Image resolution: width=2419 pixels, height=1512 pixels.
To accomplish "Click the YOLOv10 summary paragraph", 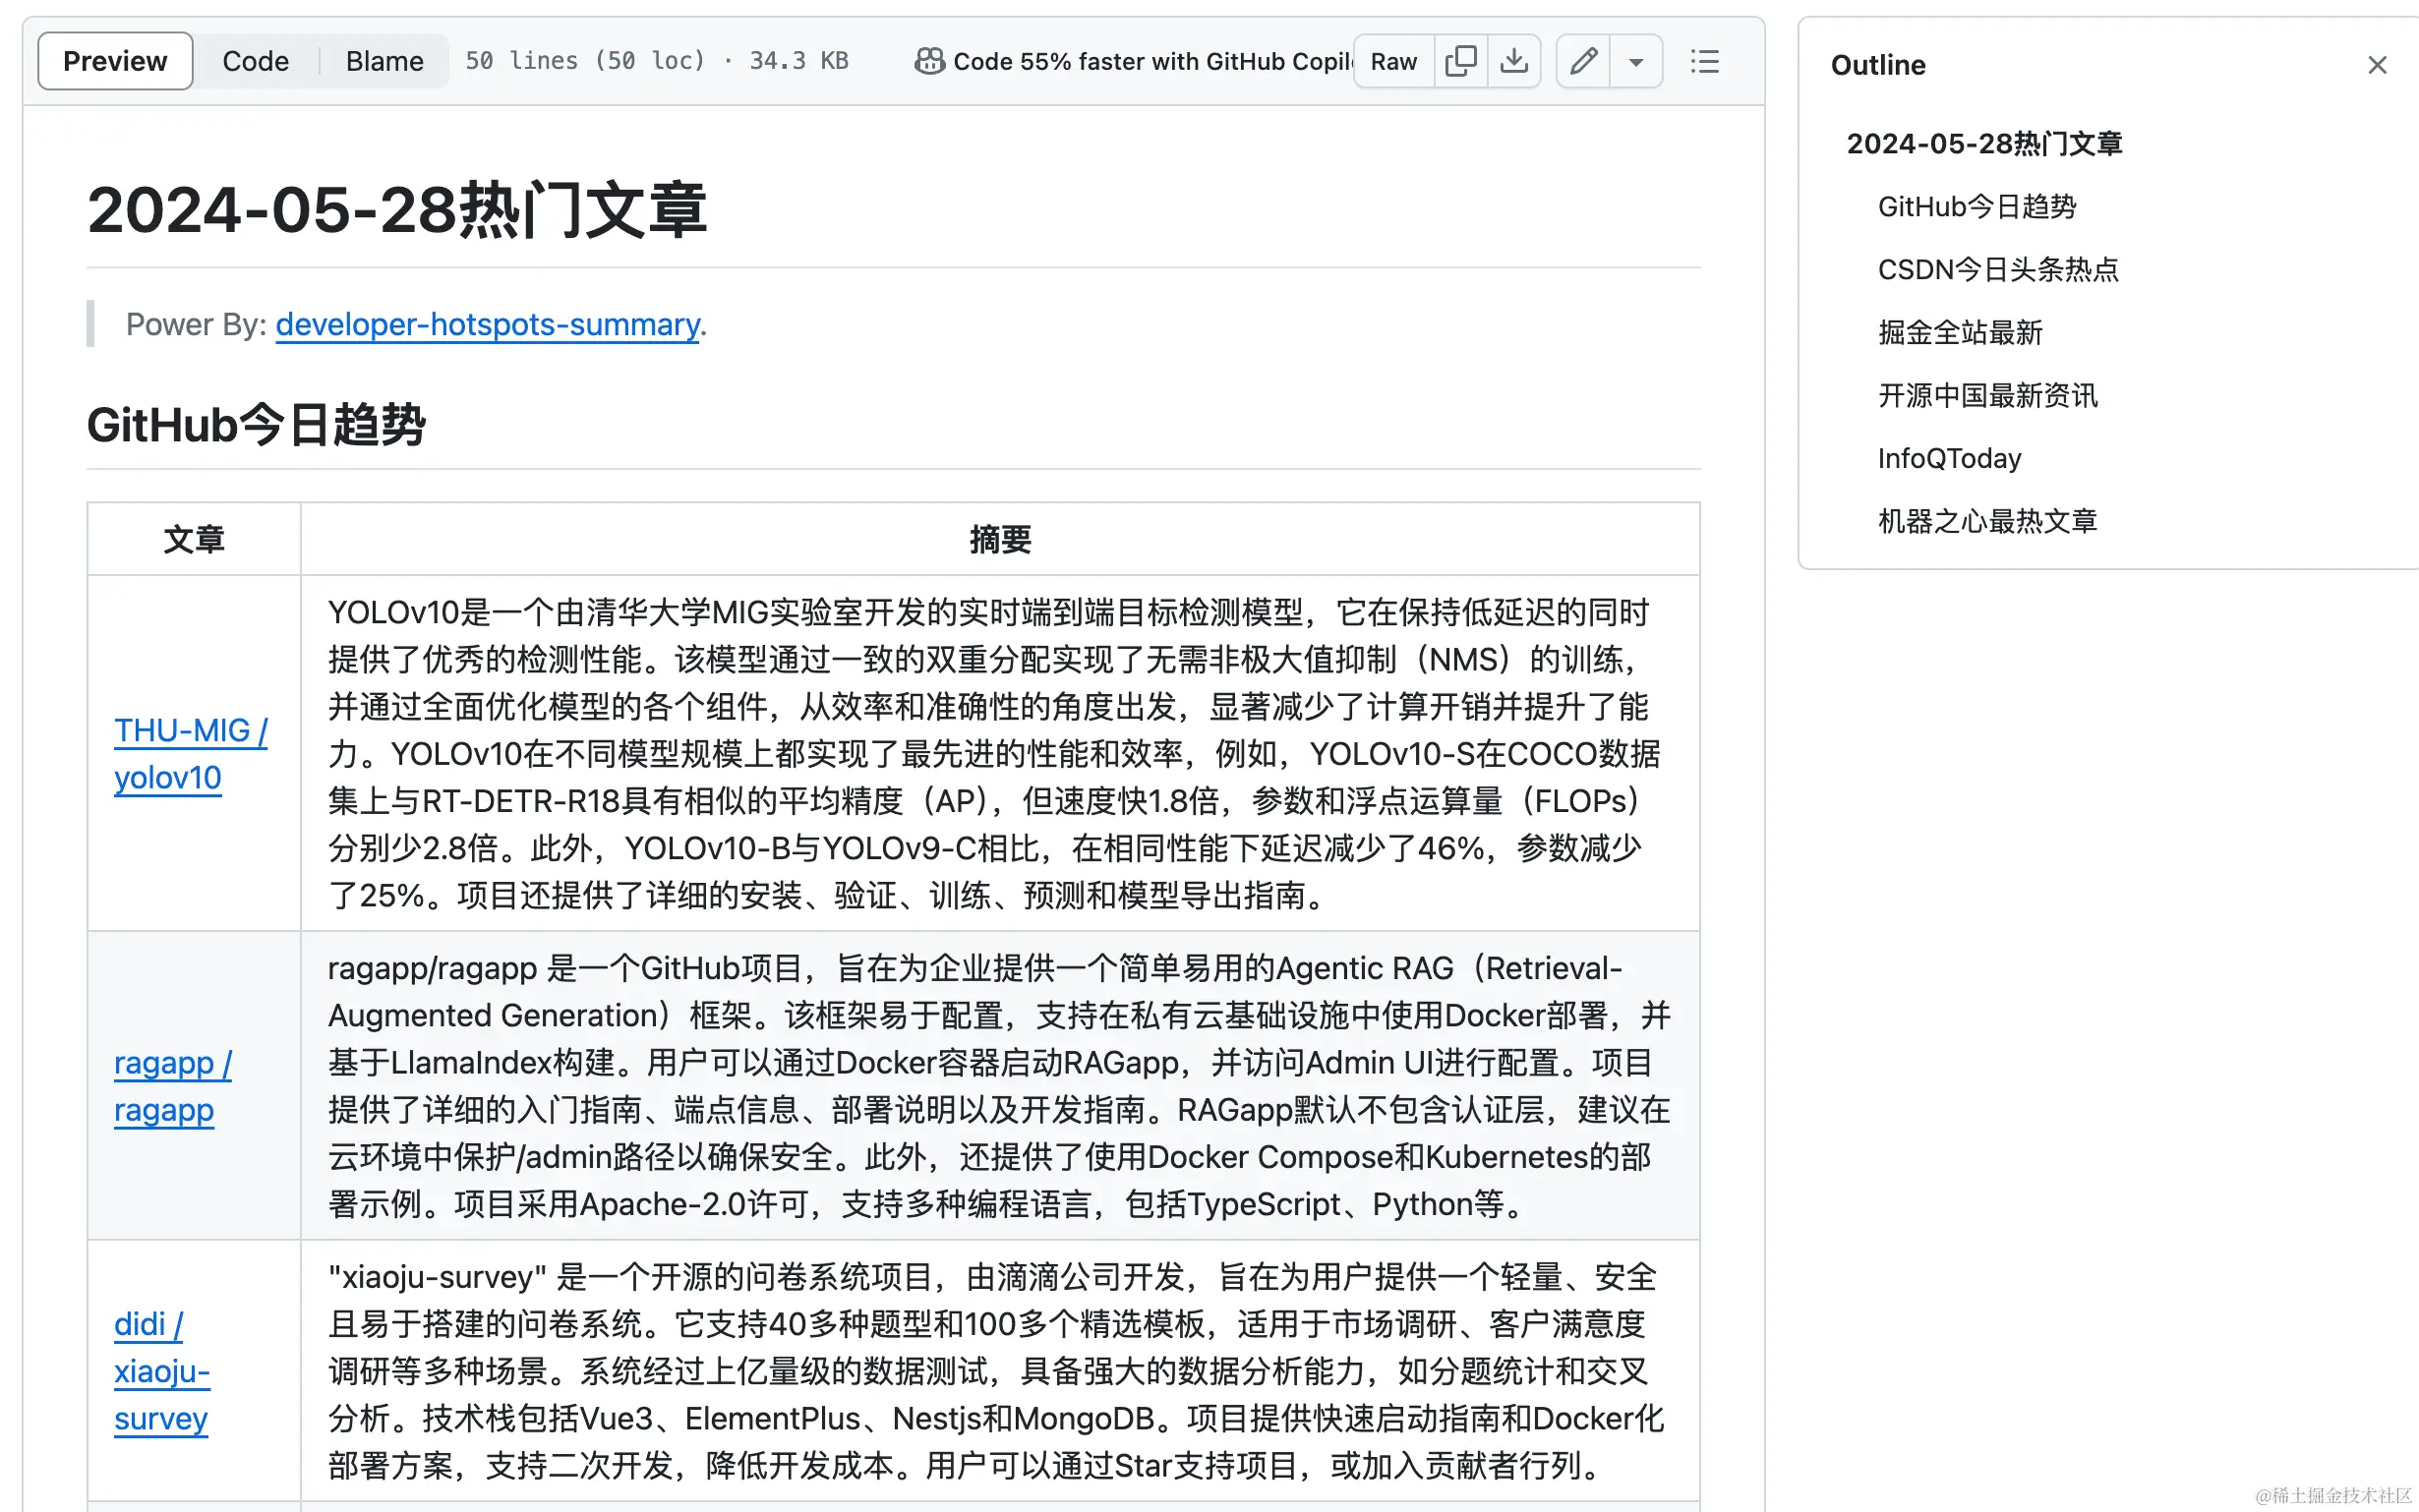I will coord(995,753).
